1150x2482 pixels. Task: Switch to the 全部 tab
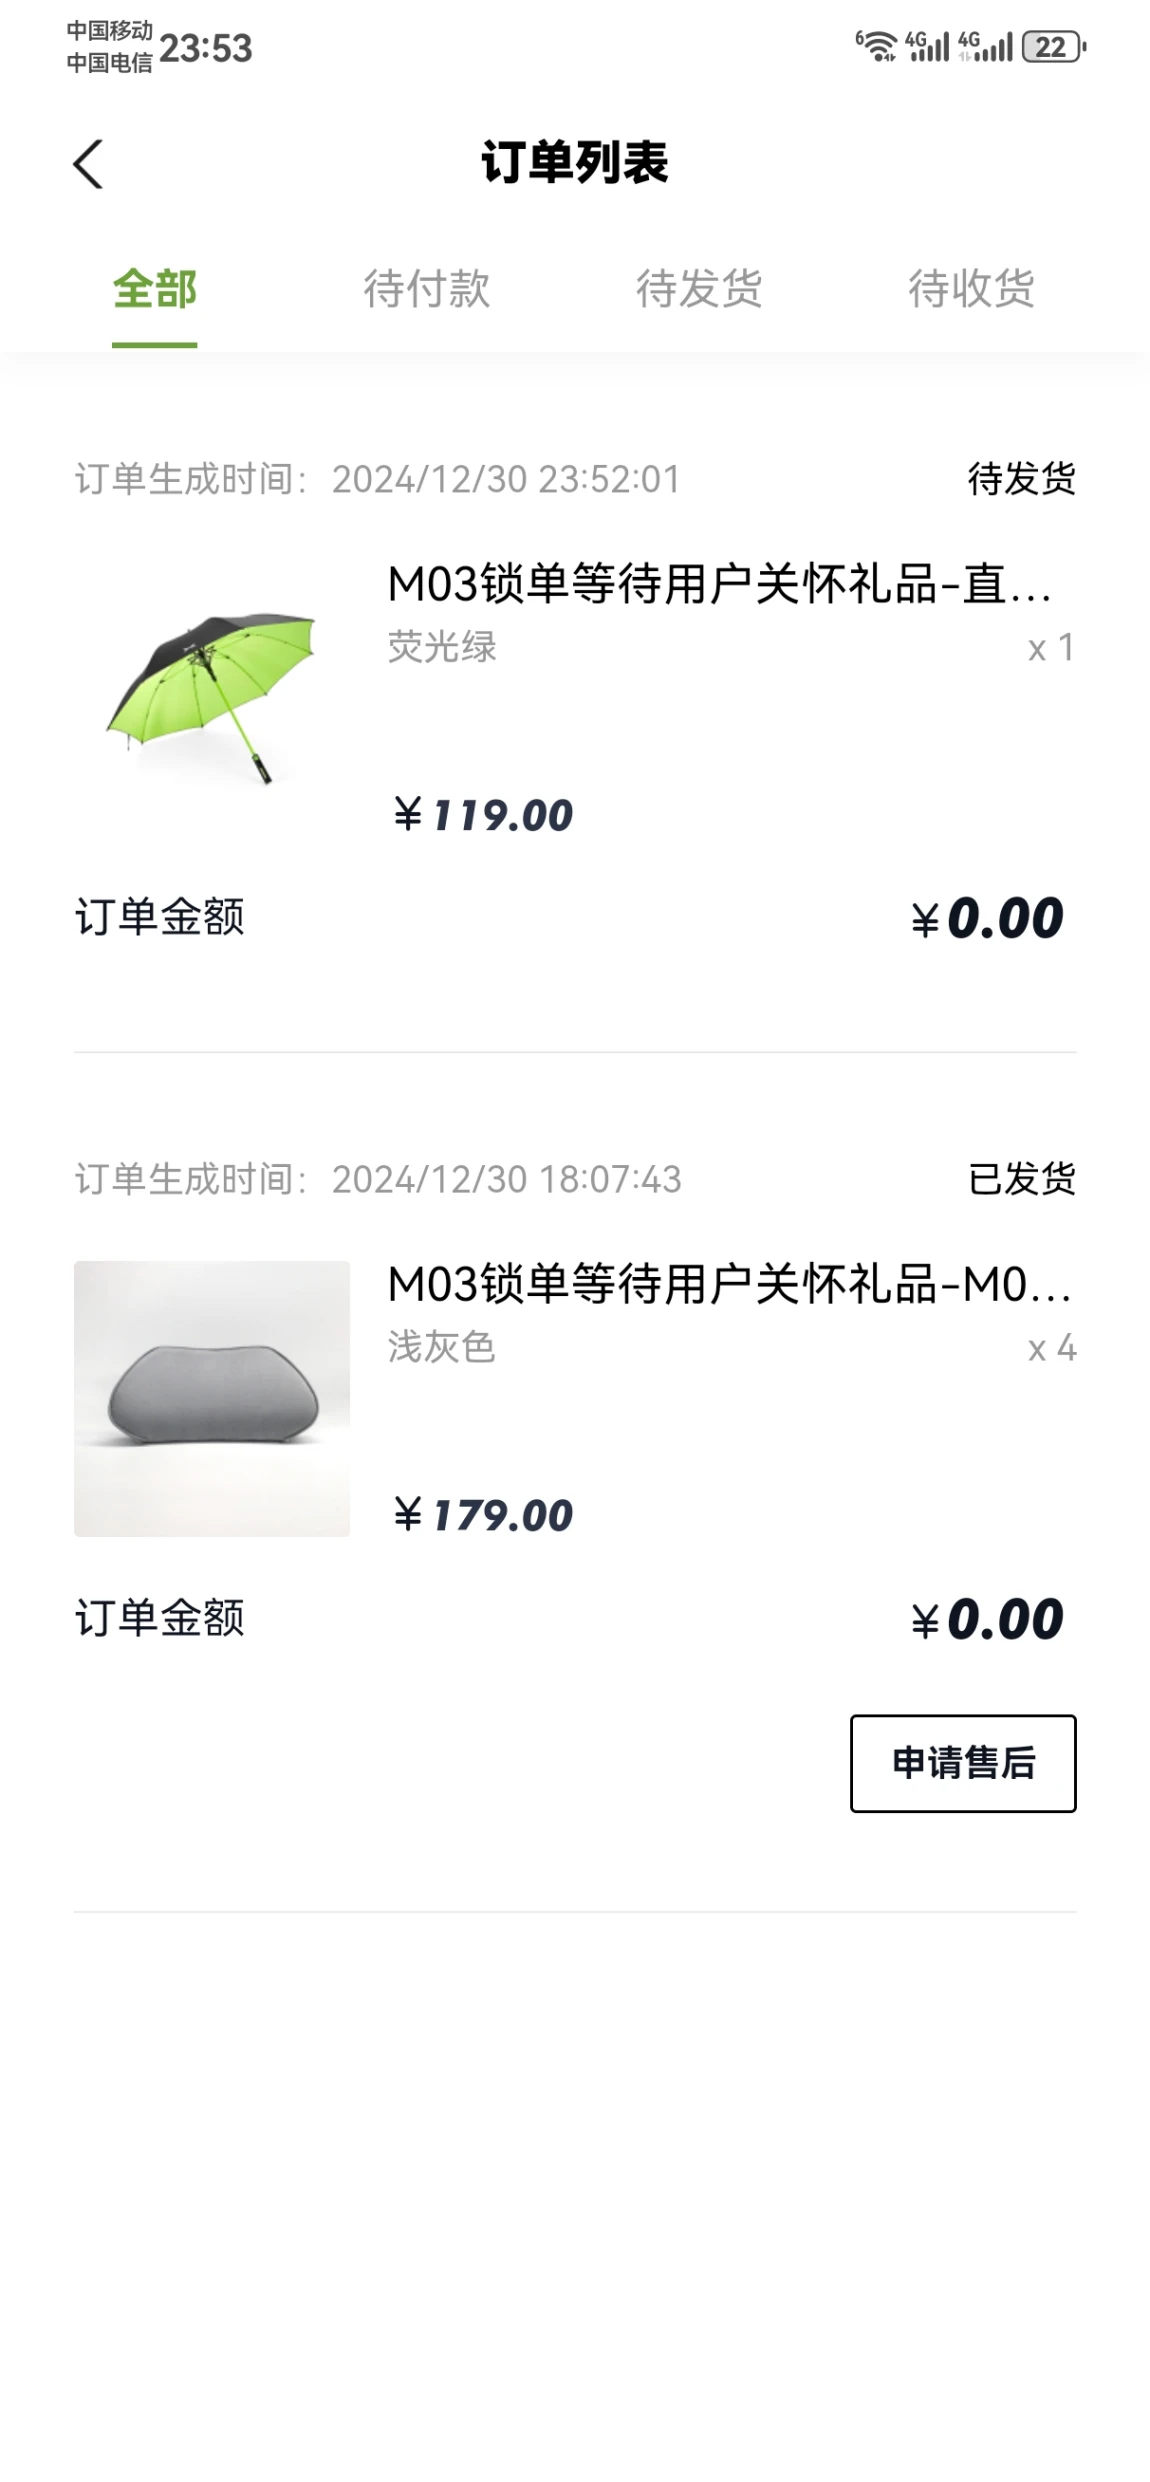click(154, 290)
